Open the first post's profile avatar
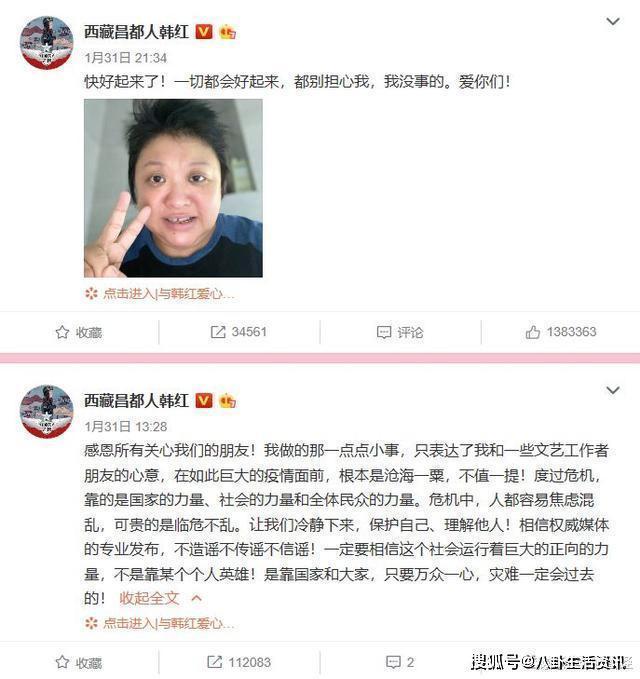The image size is (640, 679). pyautogui.click(x=47, y=42)
